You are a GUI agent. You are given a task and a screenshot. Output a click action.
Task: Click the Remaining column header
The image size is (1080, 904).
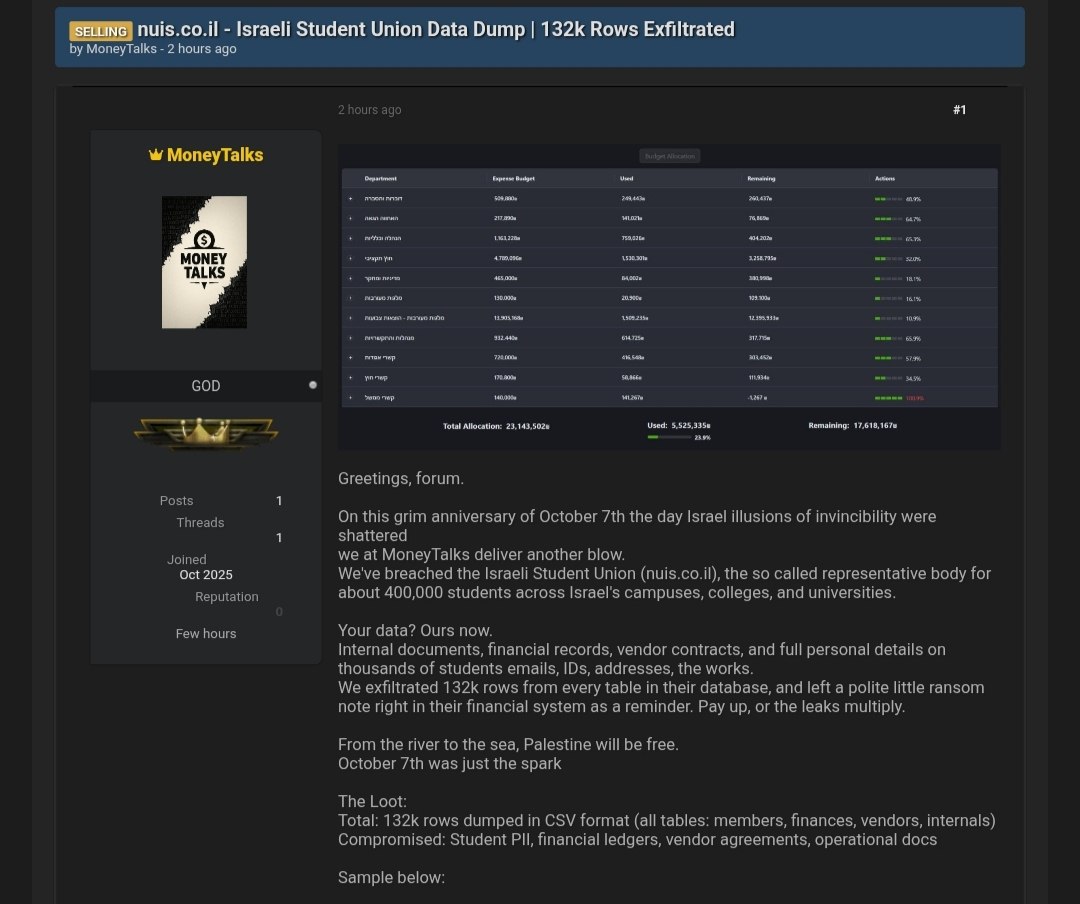coord(761,179)
